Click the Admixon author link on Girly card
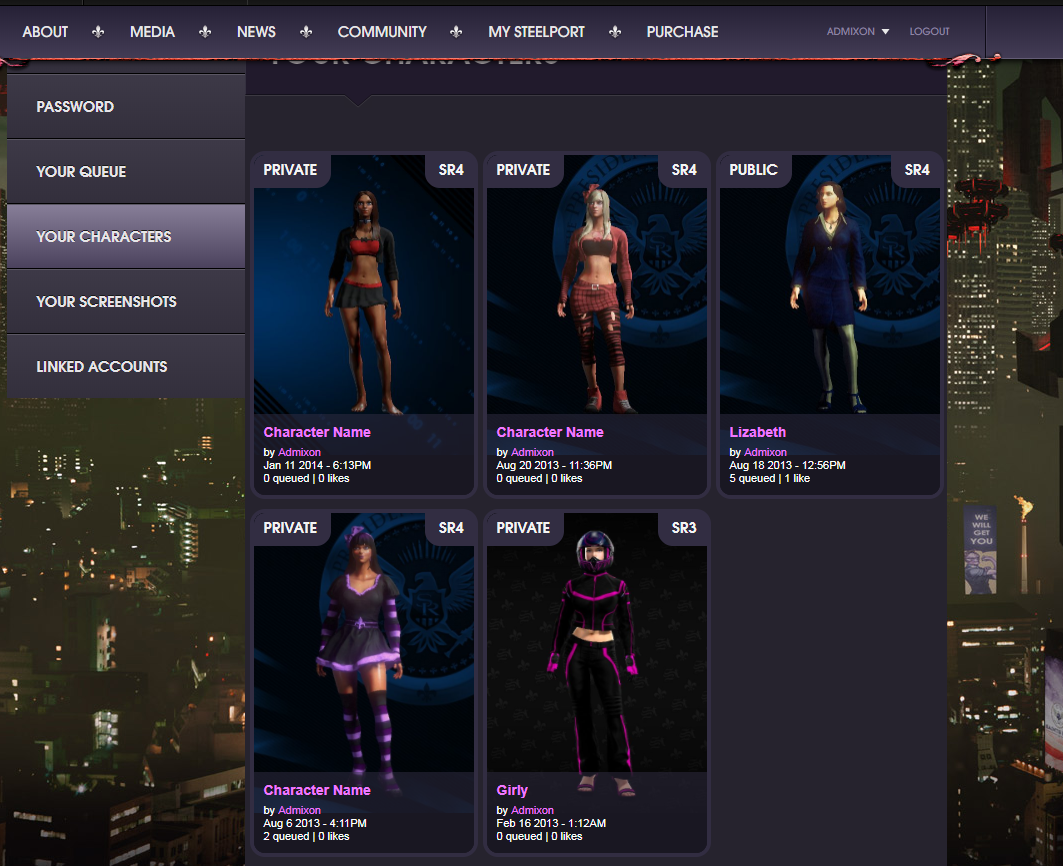 [532, 810]
